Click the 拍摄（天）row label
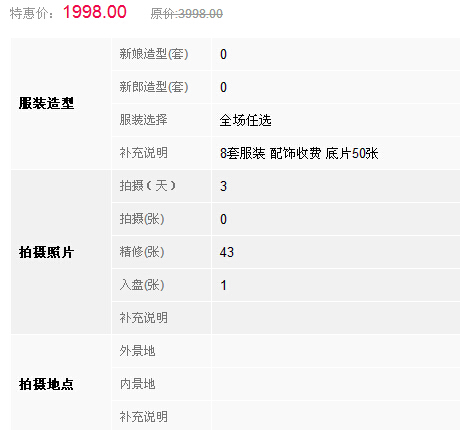Viewport: 460px width, 430px height. (148, 186)
